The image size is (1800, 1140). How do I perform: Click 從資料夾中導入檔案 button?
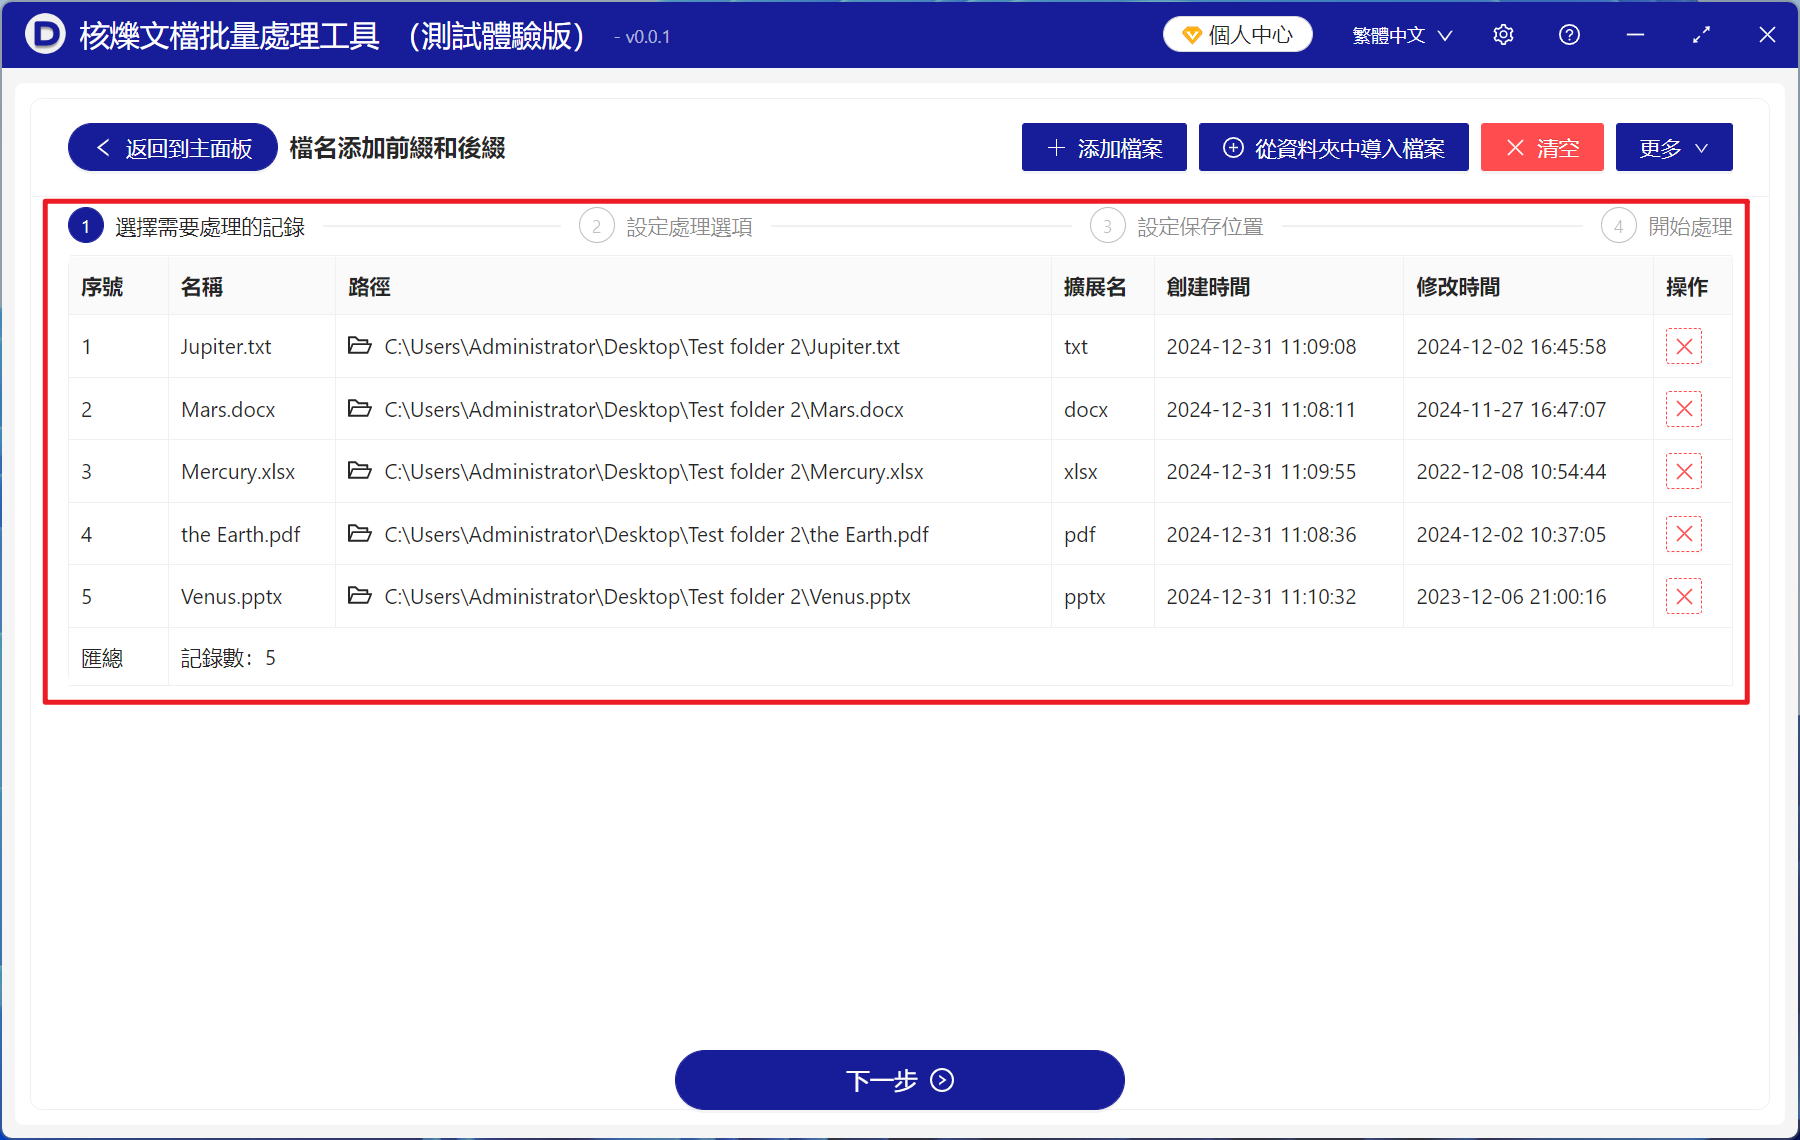[1334, 148]
